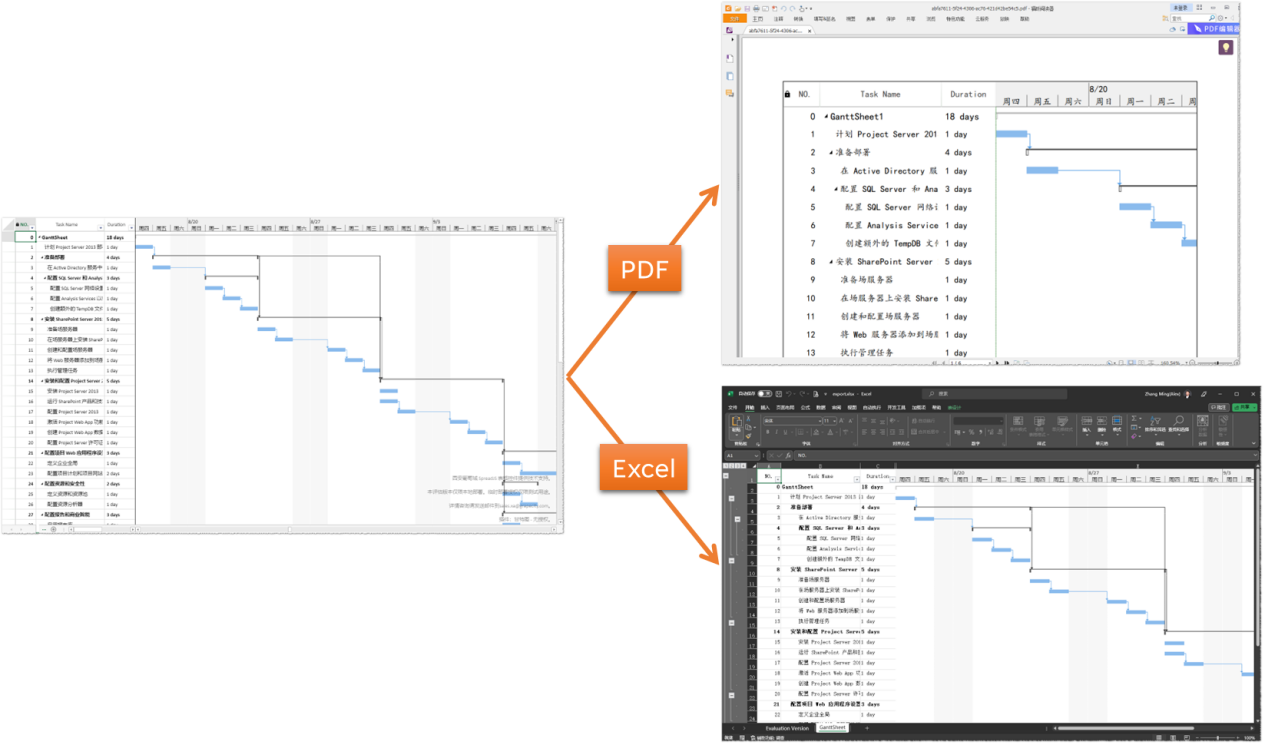Click the search magnifier in PDF viewer
The image size is (1265, 745).
pyautogui.click(x=1211, y=18)
